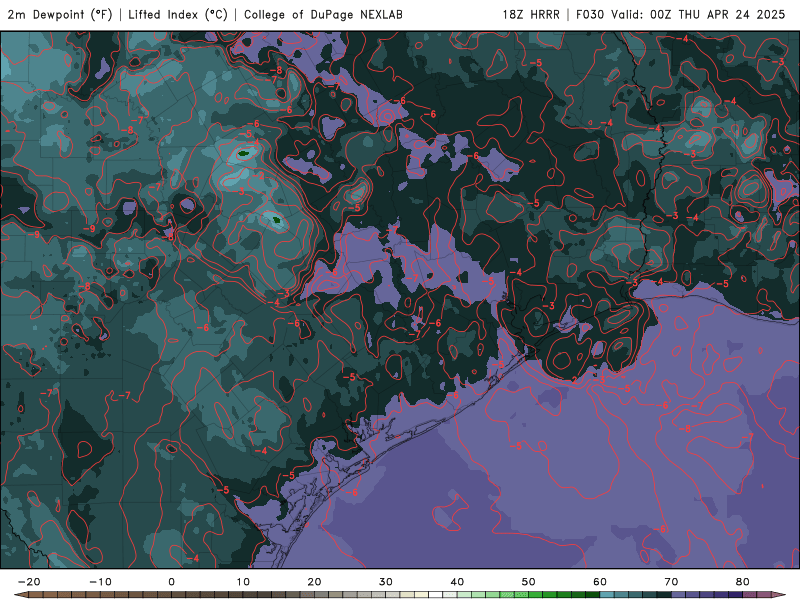
Task: Click the "College of DuPage NEXLAB" label
Action: pyautogui.click(x=323, y=14)
